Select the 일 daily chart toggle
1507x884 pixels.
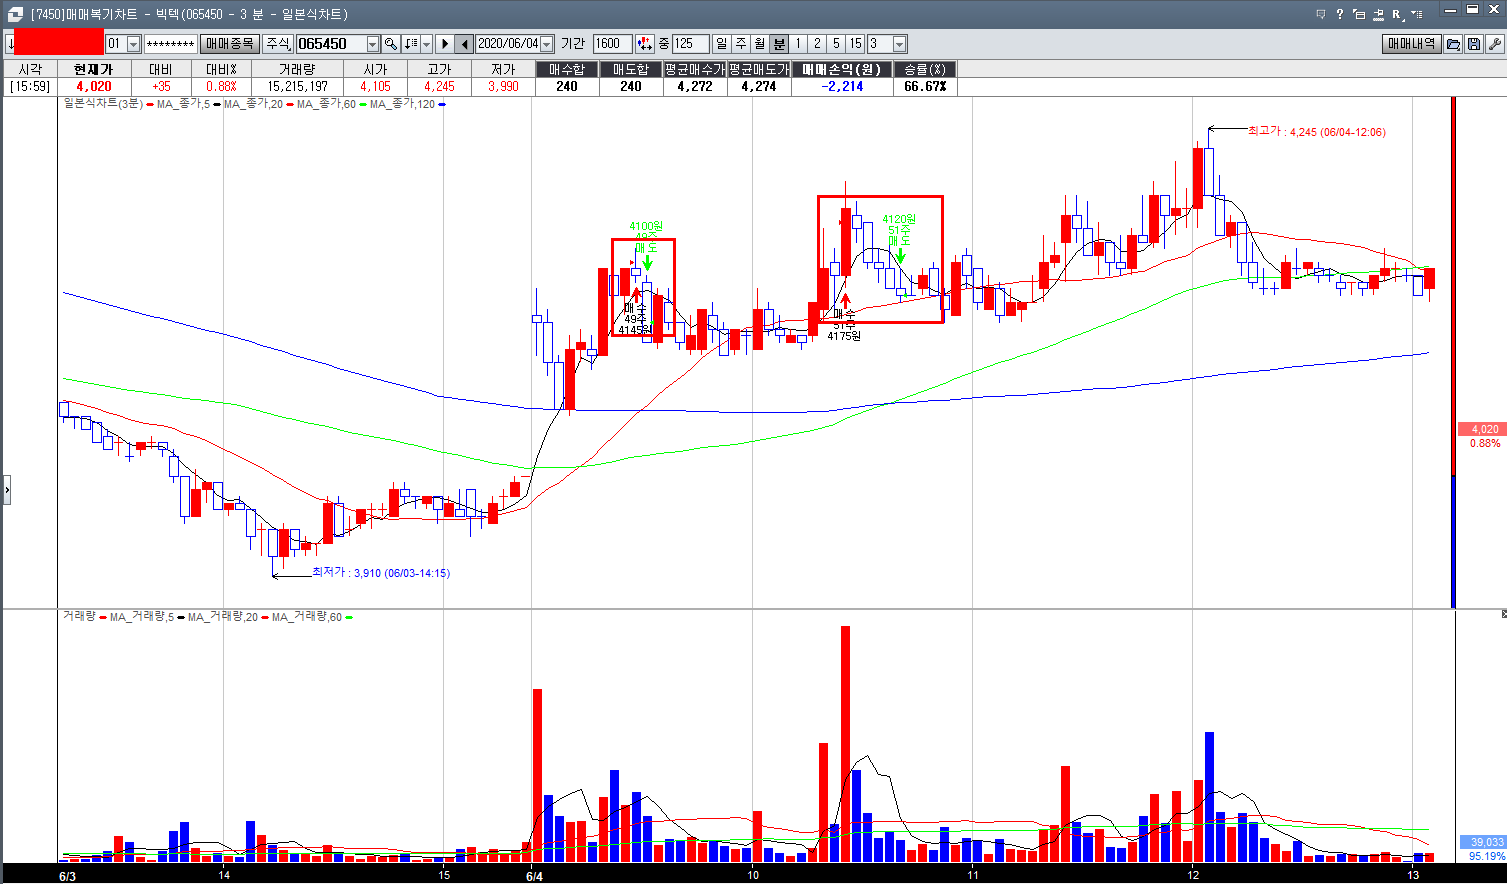tap(722, 44)
